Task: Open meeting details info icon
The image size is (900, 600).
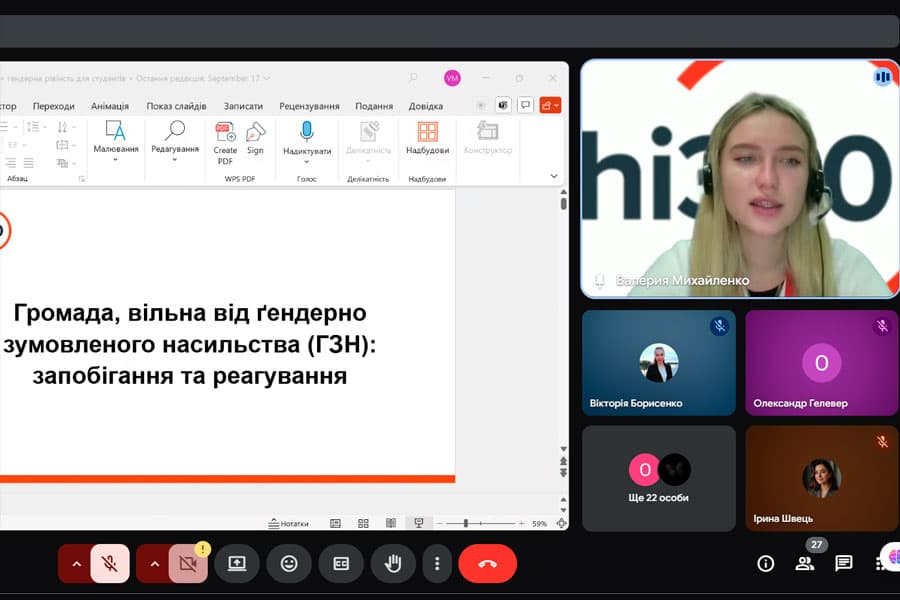Action: (766, 563)
